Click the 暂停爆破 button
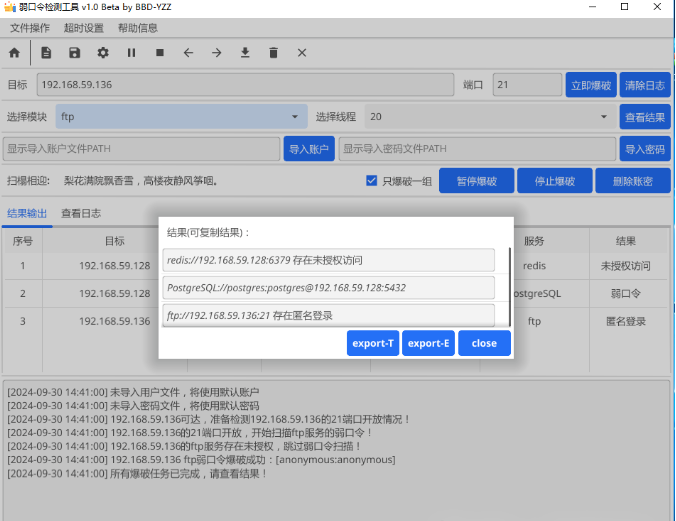This screenshot has width=676, height=521. 476,181
